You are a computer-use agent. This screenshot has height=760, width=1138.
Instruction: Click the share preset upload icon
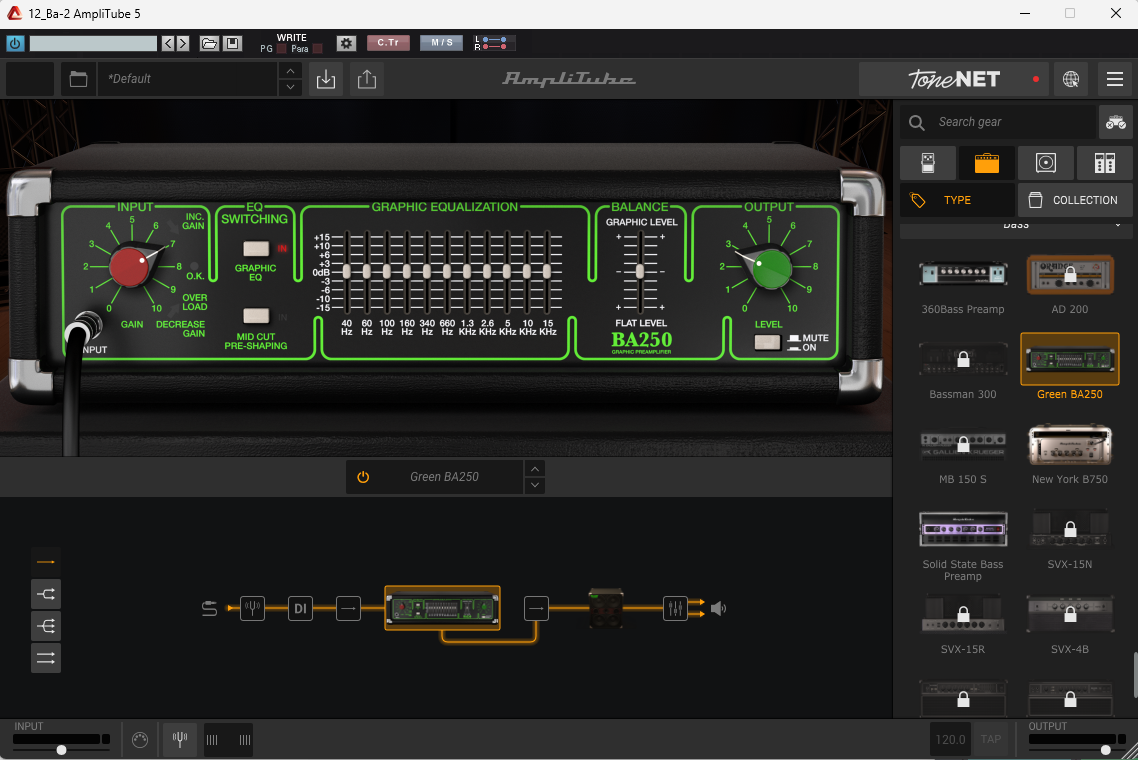click(x=367, y=78)
